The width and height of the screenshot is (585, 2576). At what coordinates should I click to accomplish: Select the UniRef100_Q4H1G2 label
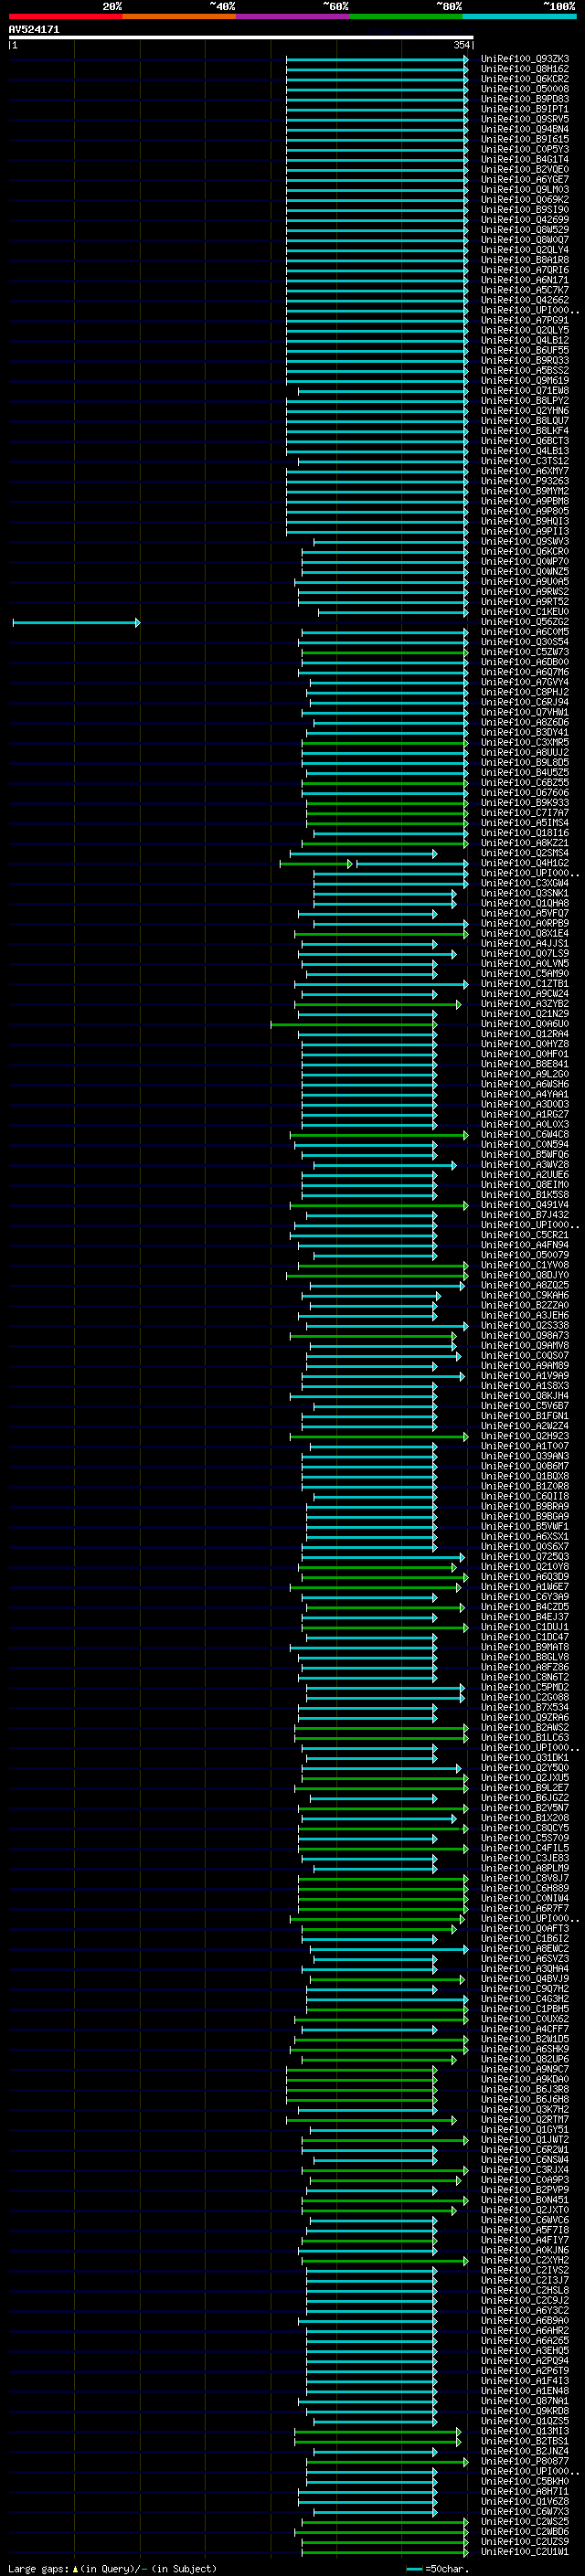(524, 863)
